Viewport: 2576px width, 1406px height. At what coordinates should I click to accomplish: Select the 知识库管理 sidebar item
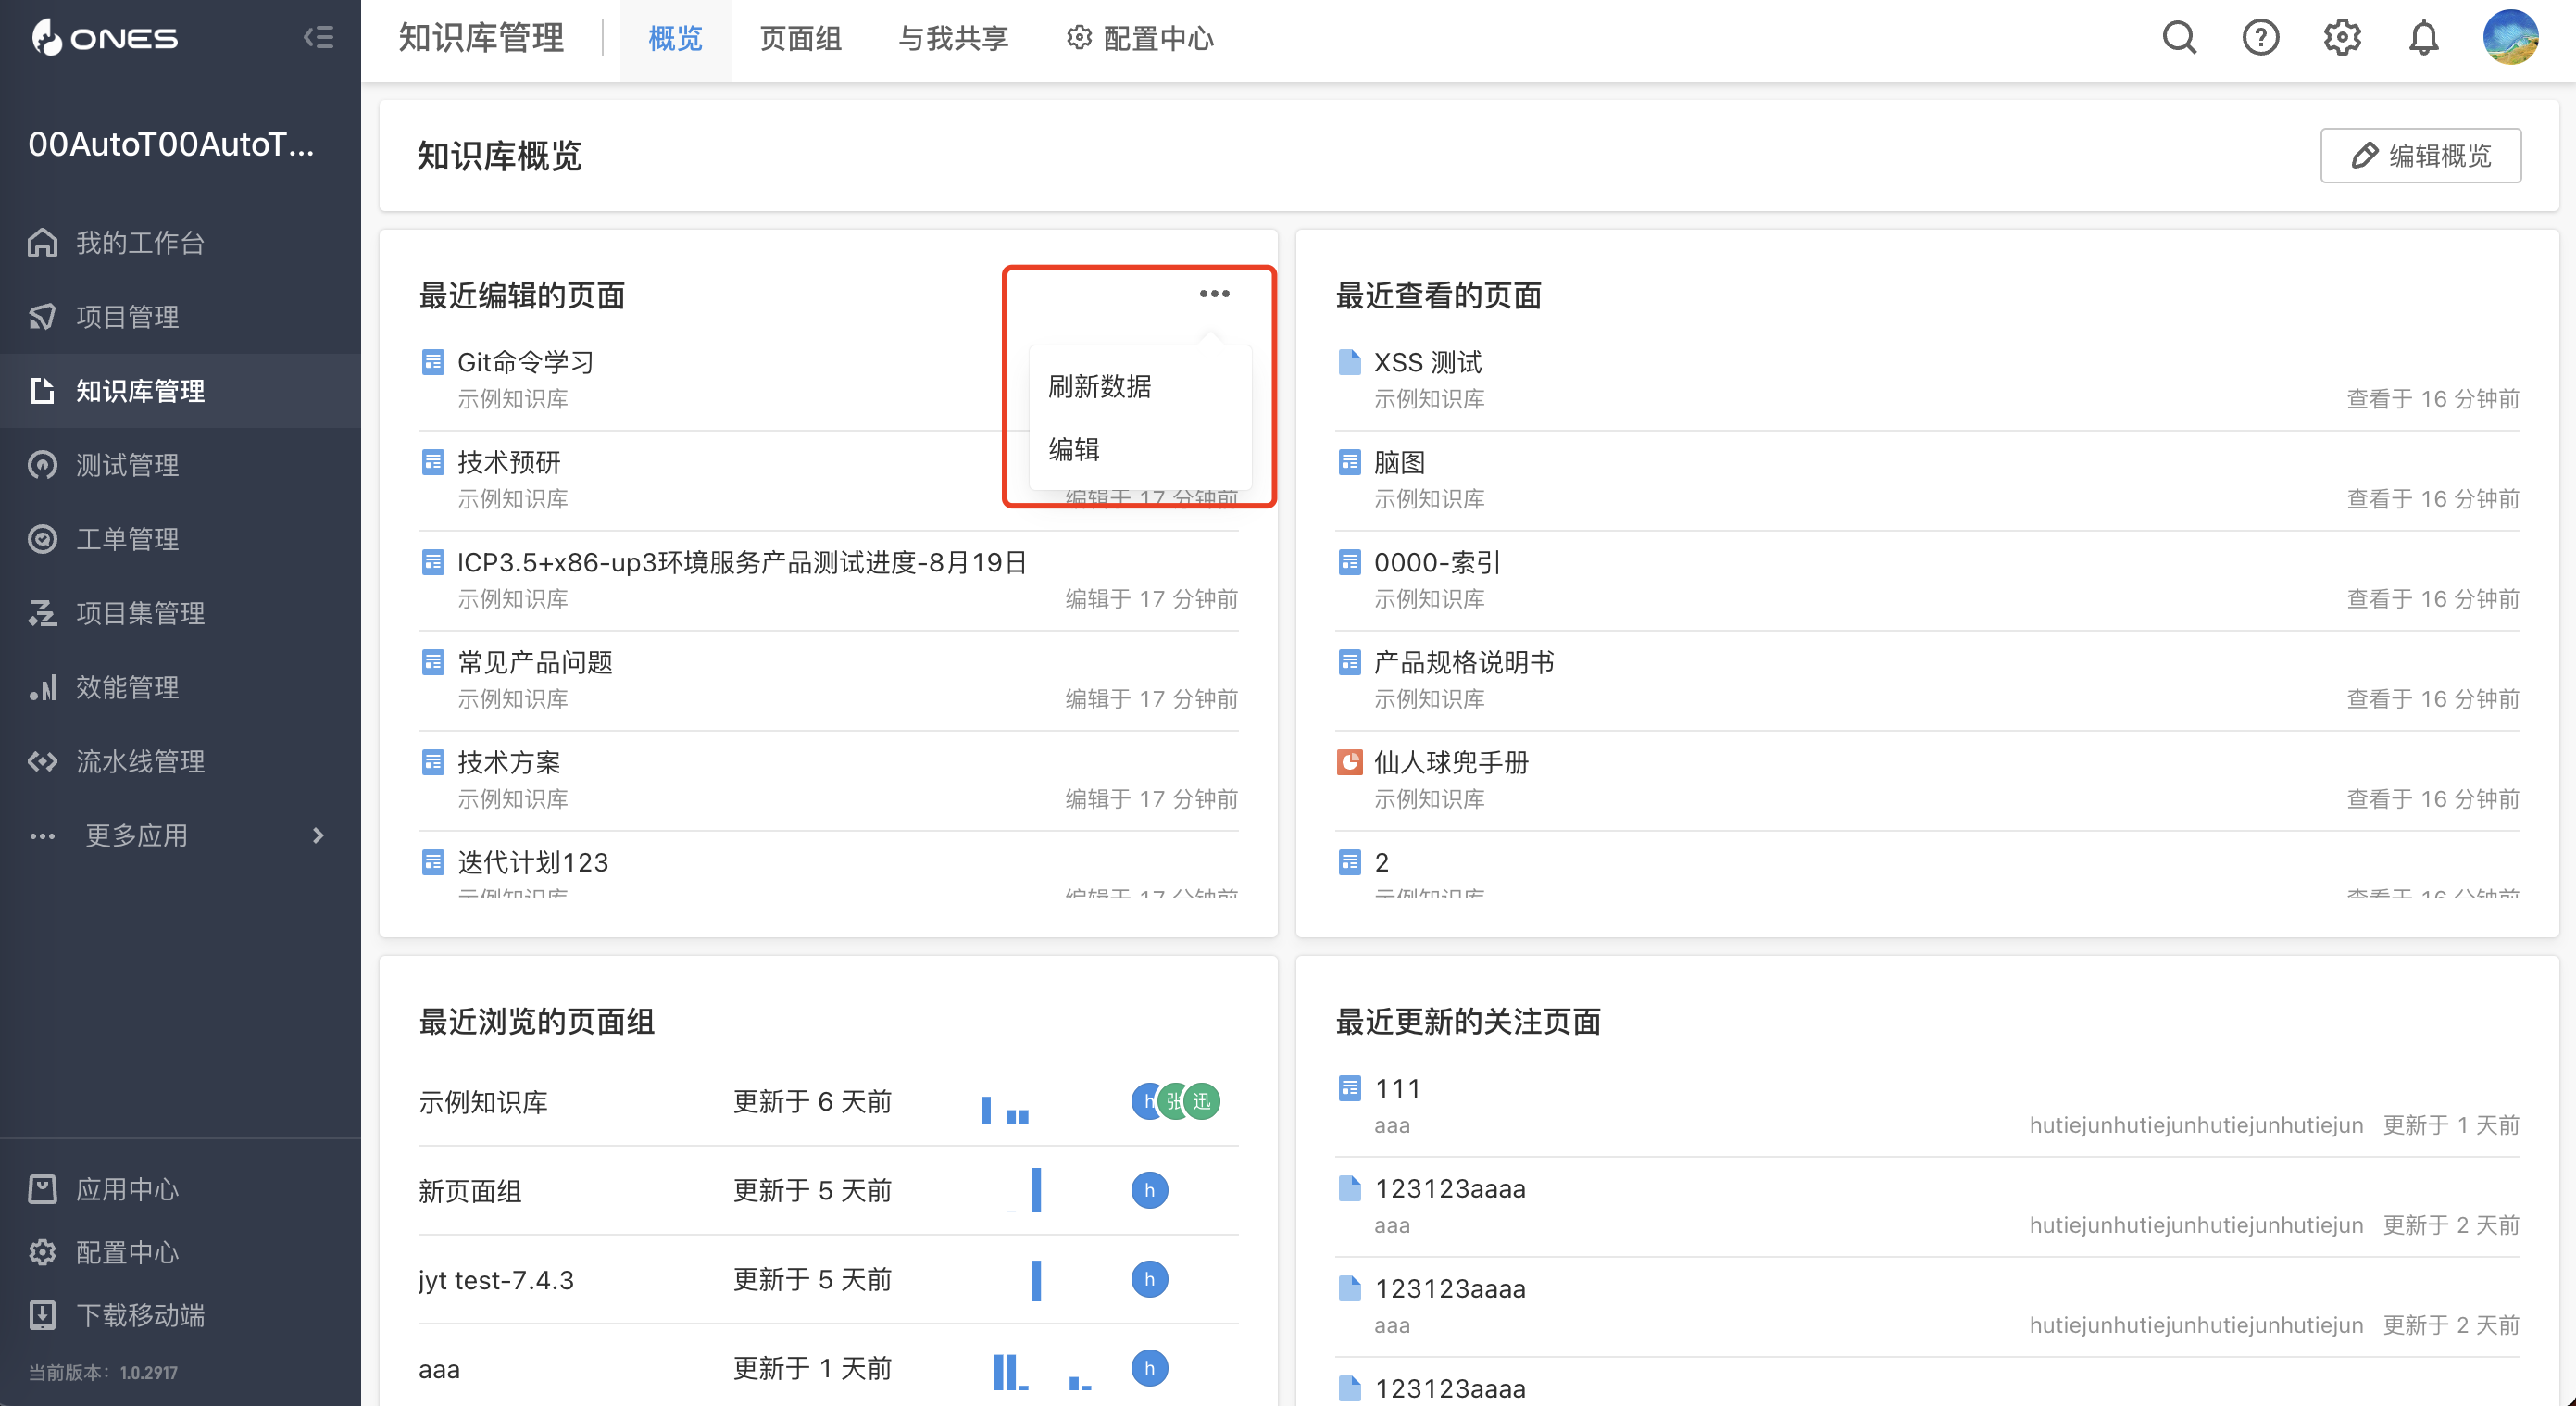pos(180,390)
